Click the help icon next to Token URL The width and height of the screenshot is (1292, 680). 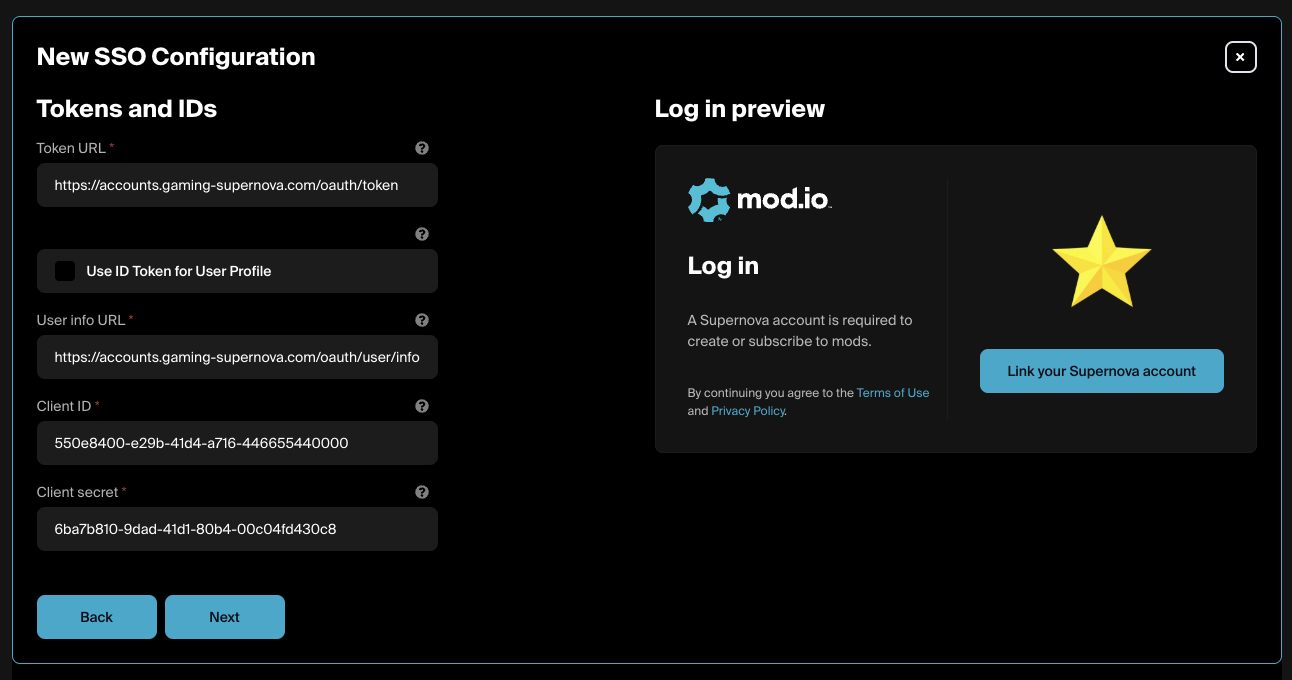(422, 148)
